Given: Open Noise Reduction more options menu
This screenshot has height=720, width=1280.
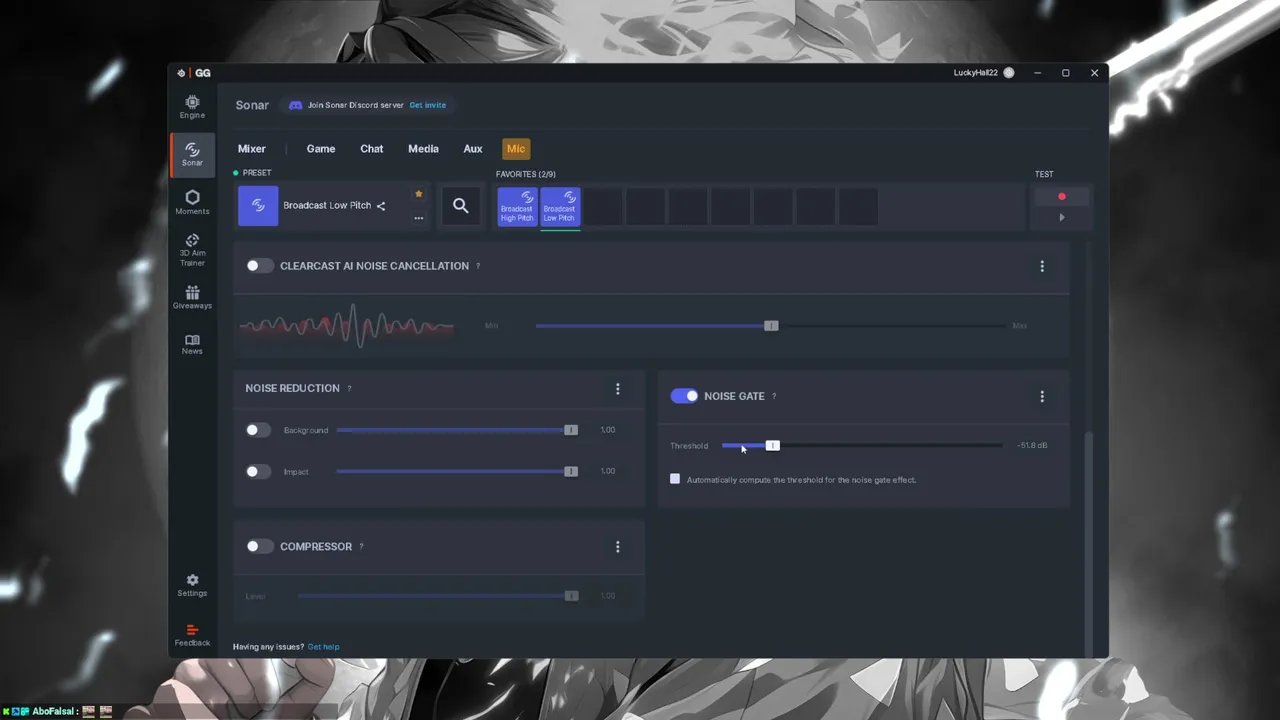Looking at the screenshot, I should coord(617,388).
